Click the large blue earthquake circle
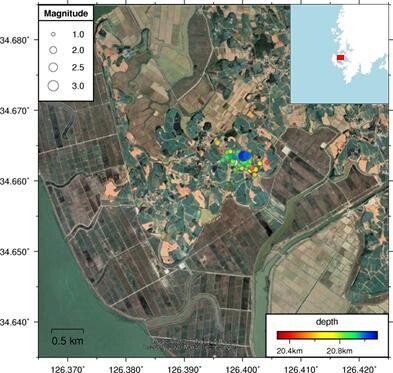Screen dimensions: 393x373 click(245, 156)
